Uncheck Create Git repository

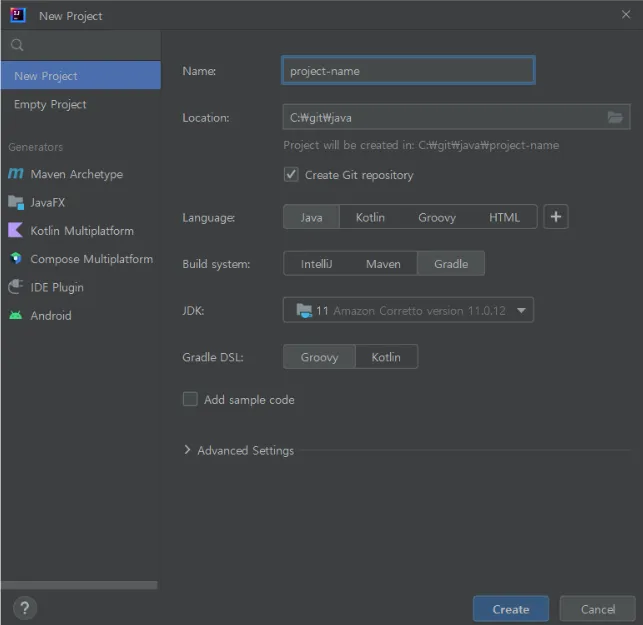pyautogui.click(x=291, y=175)
